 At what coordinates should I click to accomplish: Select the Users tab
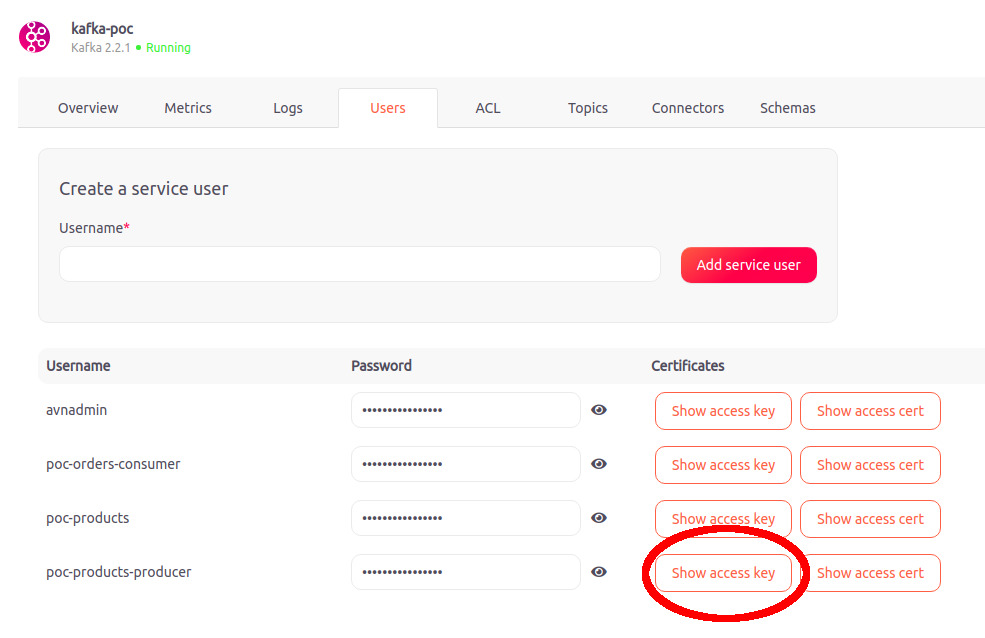(388, 108)
